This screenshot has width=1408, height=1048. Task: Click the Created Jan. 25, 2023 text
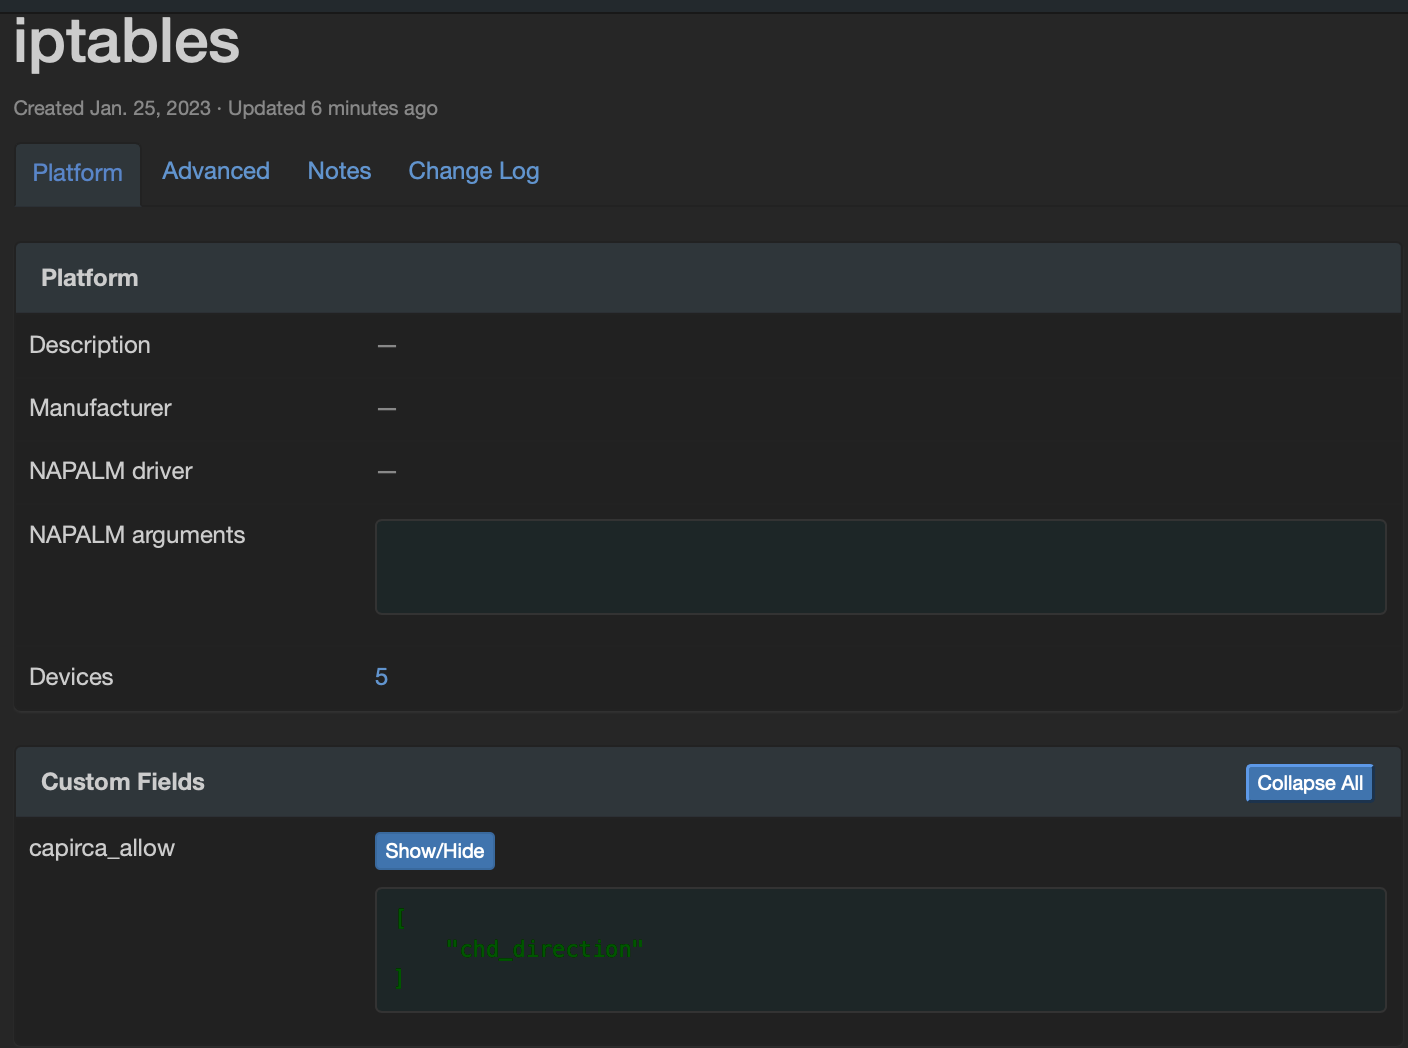click(112, 108)
